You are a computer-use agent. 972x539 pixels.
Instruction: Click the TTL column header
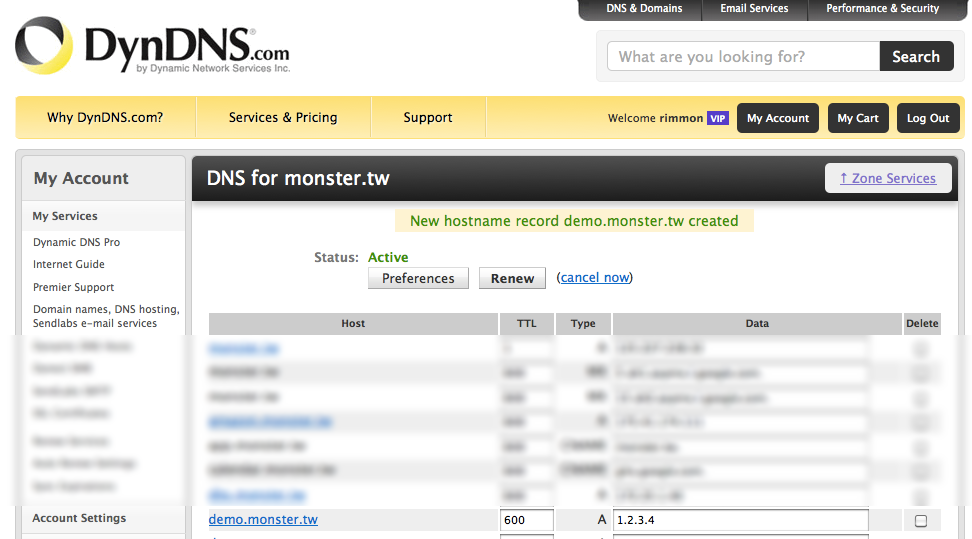[527, 323]
